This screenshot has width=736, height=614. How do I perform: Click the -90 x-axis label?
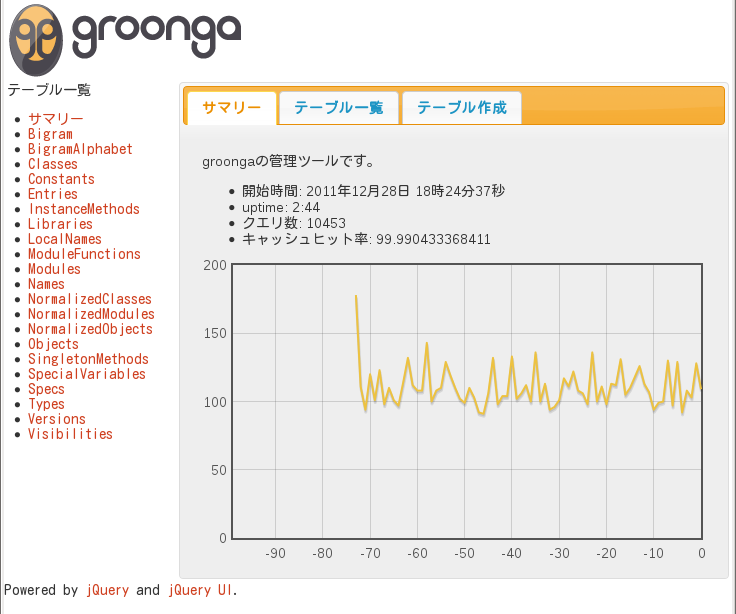pyautogui.click(x=275, y=553)
